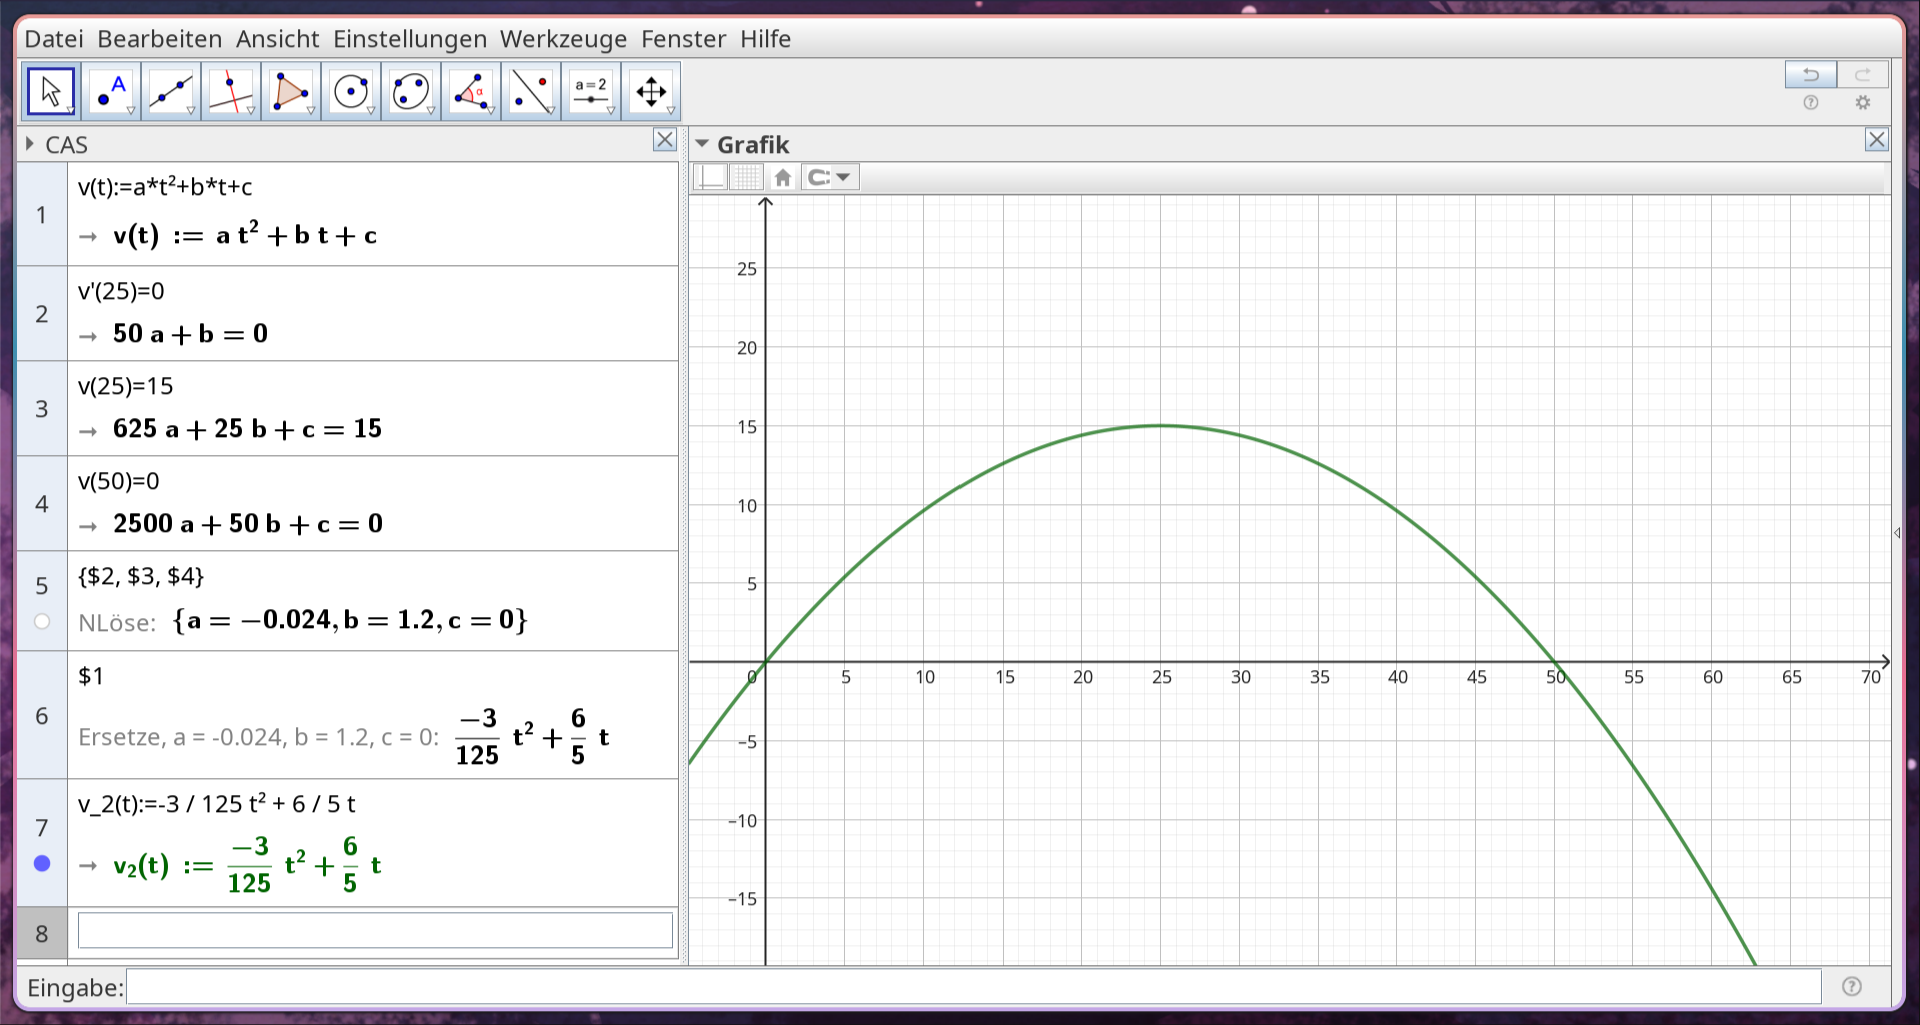Open Line tool submenu arrow
1920x1025 pixels.
pyautogui.click(x=191, y=111)
